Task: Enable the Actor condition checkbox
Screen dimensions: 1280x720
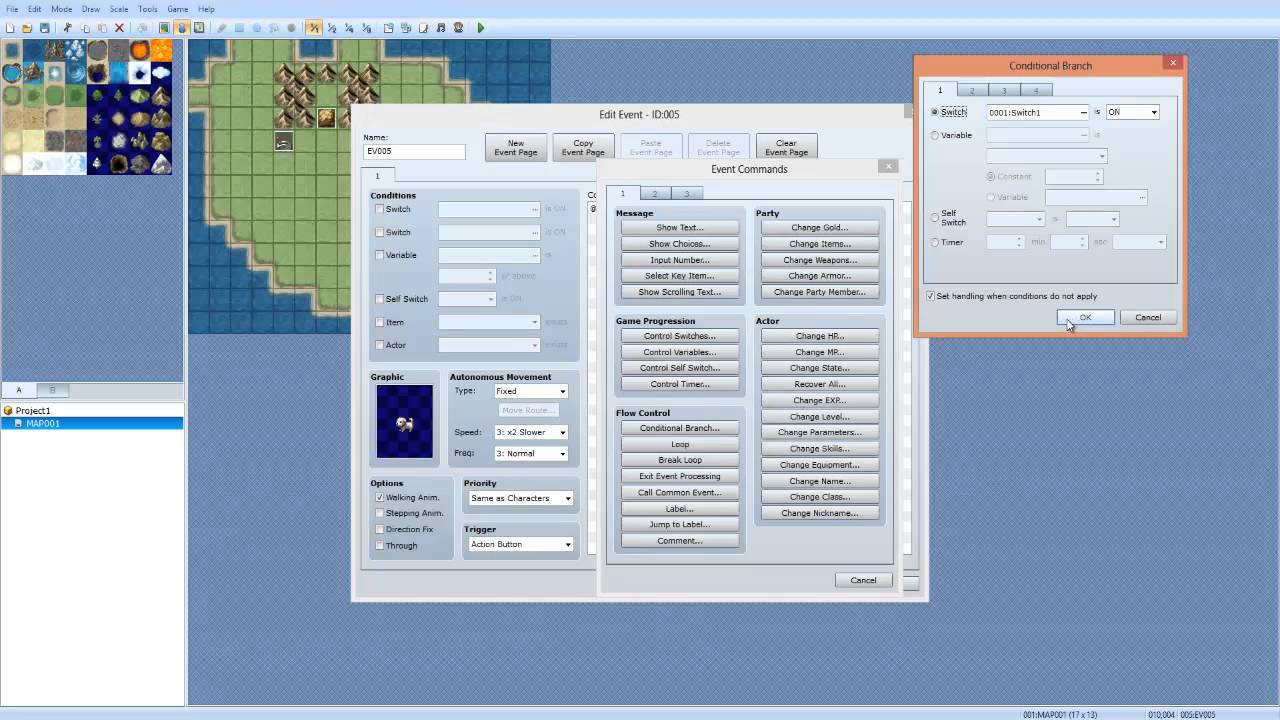Action: click(x=379, y=345)
